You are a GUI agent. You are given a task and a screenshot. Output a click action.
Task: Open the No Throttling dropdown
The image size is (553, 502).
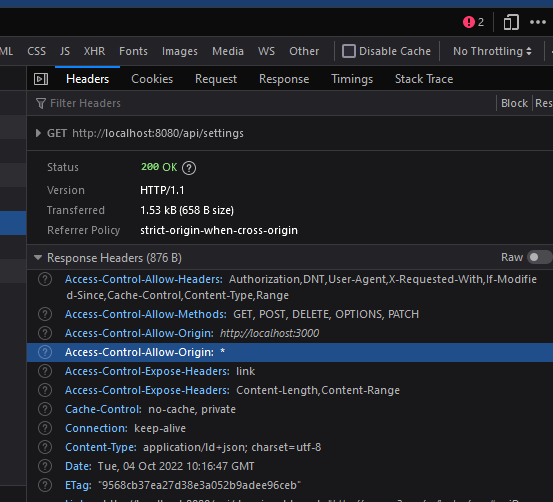[492, 51]
